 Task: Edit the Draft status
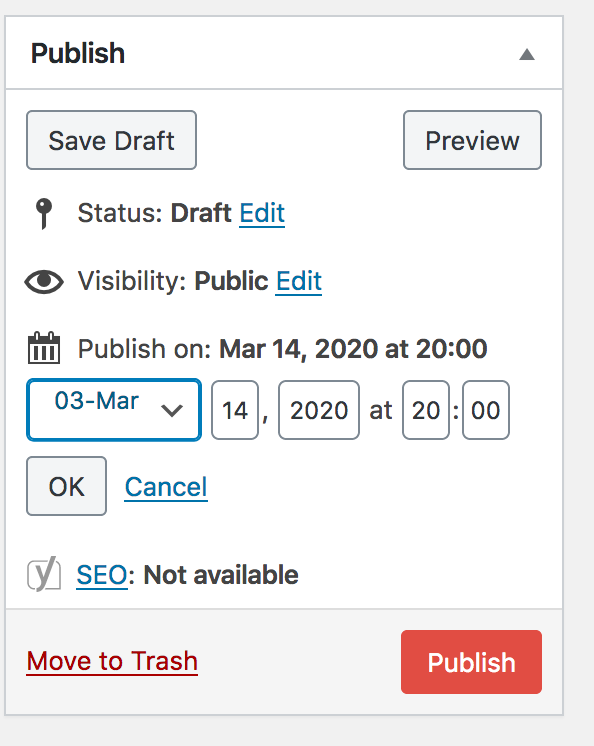tap(262, 213)
